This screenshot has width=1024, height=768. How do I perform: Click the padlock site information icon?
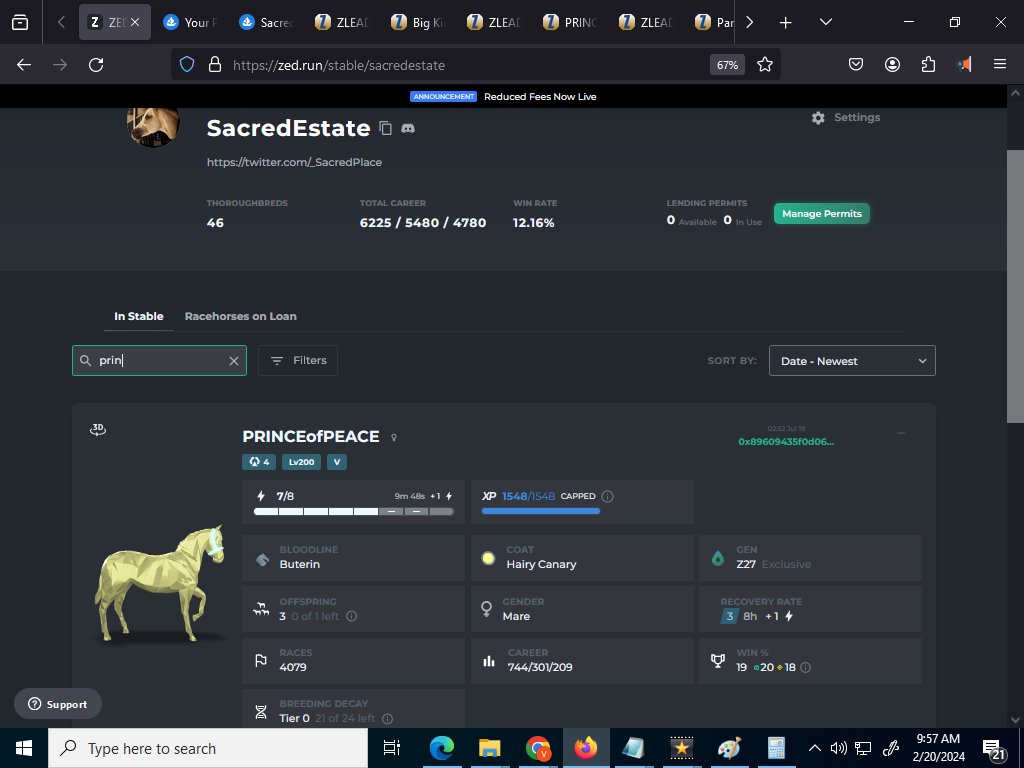pos(214,65)
